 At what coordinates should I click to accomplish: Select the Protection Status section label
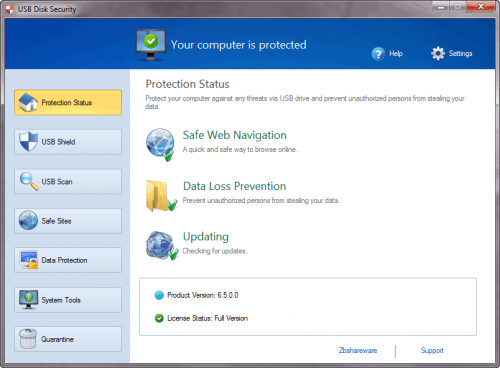tap(67, 103)
